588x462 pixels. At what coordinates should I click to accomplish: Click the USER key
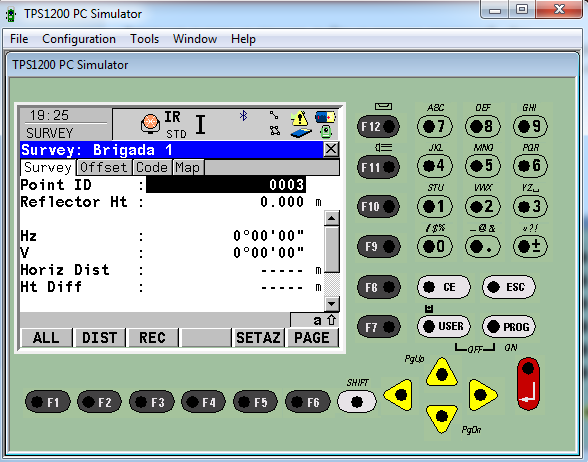pyautogui.click(x=444, y=326)
